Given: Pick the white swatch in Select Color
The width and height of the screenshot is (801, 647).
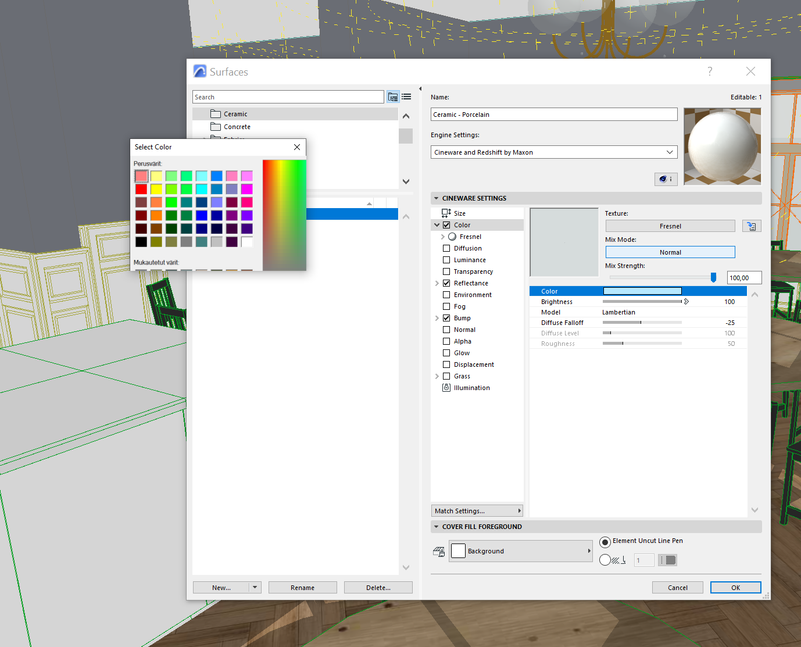Looking at the screenshot, I should click(x=247, y=241).
